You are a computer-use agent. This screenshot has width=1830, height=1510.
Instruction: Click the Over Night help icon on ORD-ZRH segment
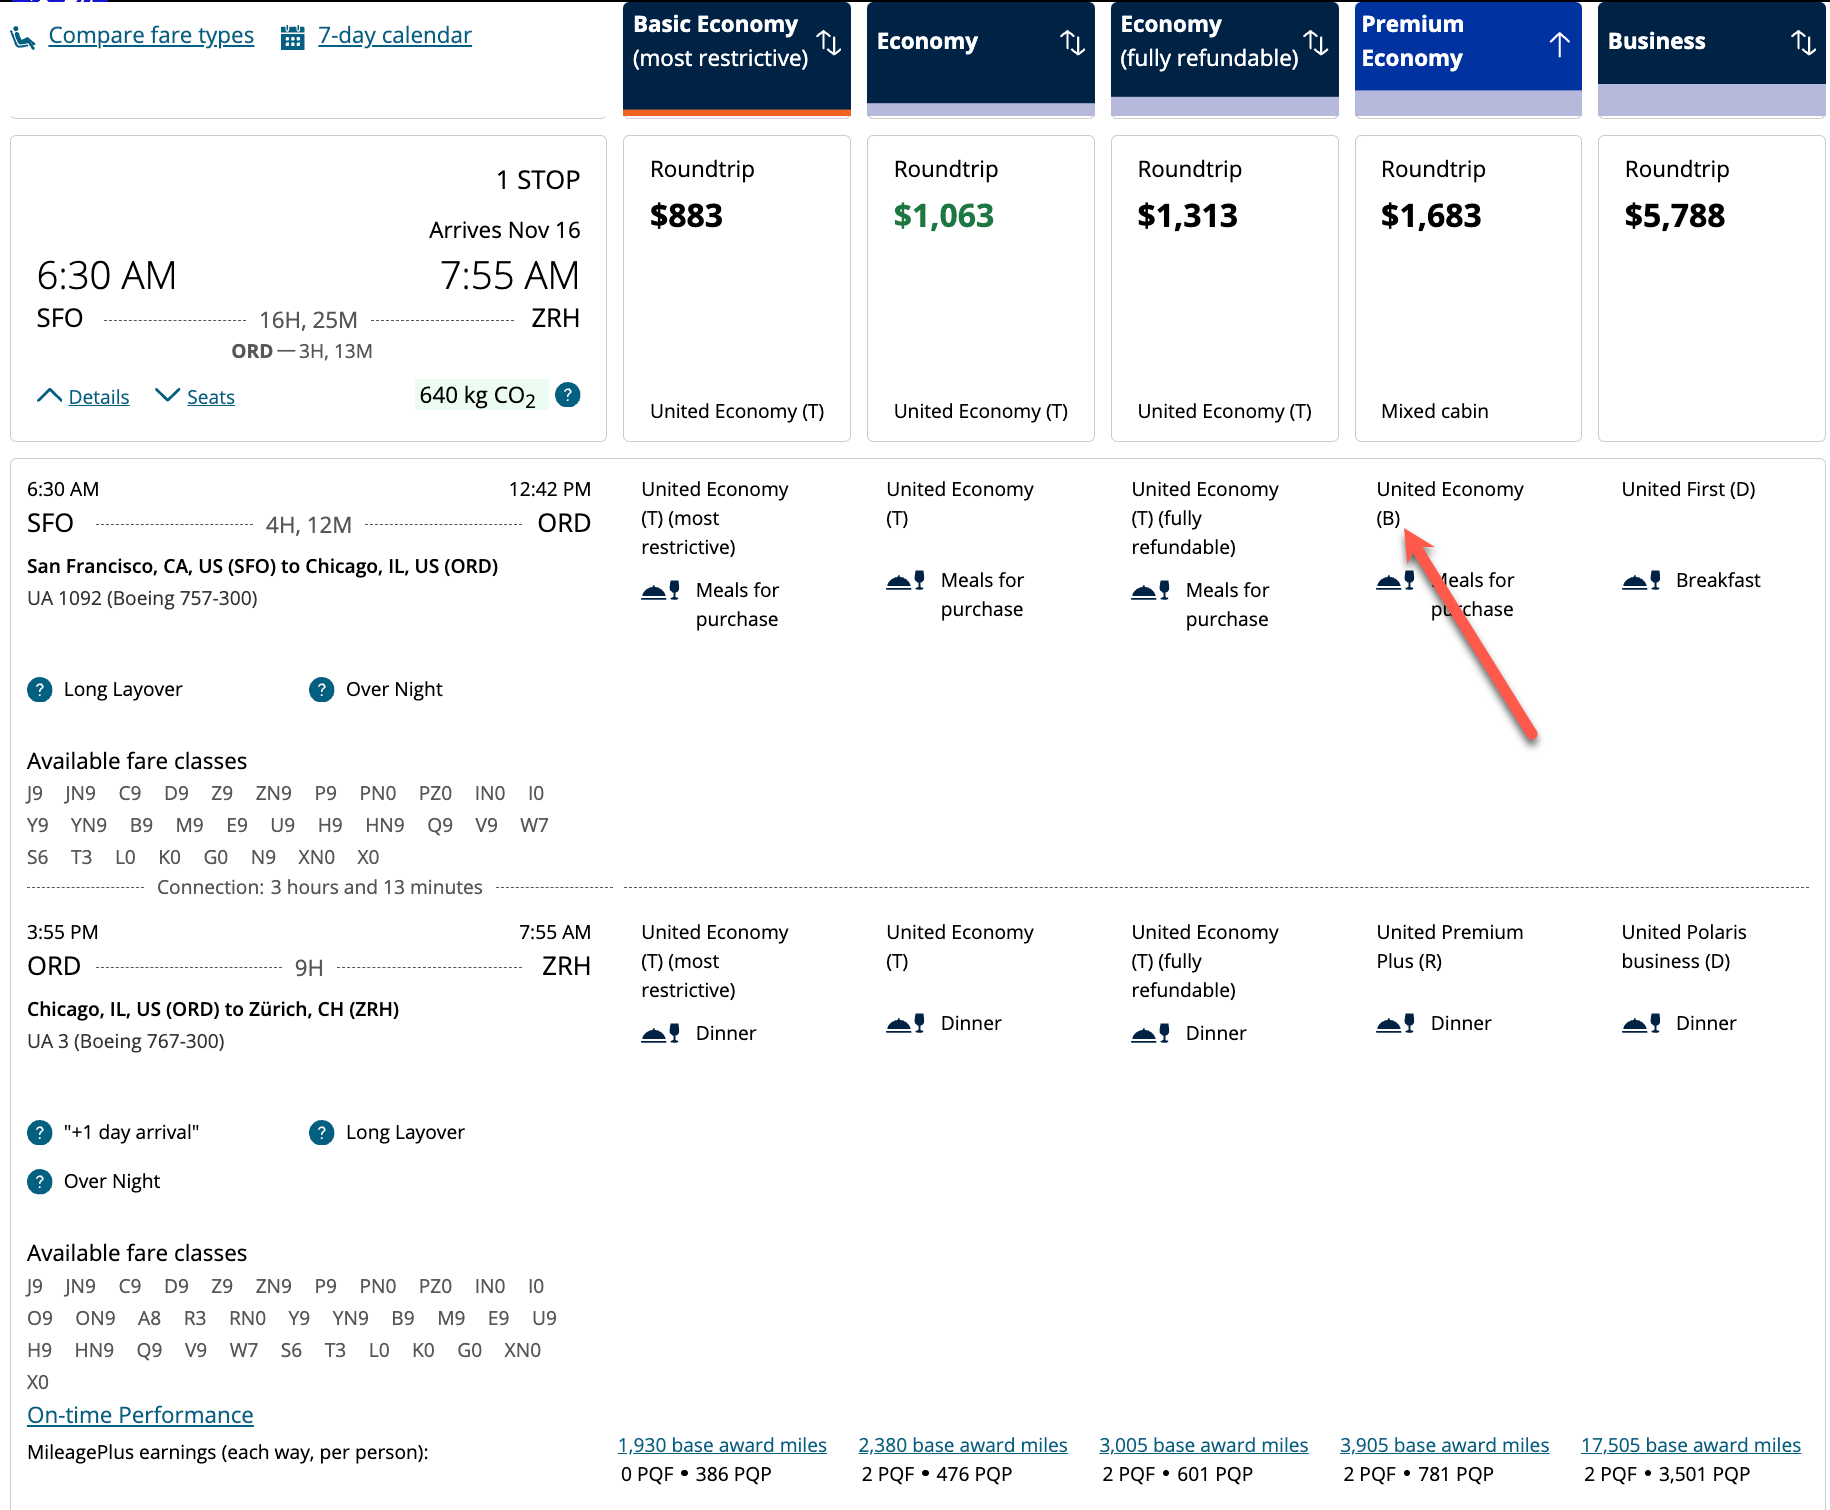coord(39,1181)
